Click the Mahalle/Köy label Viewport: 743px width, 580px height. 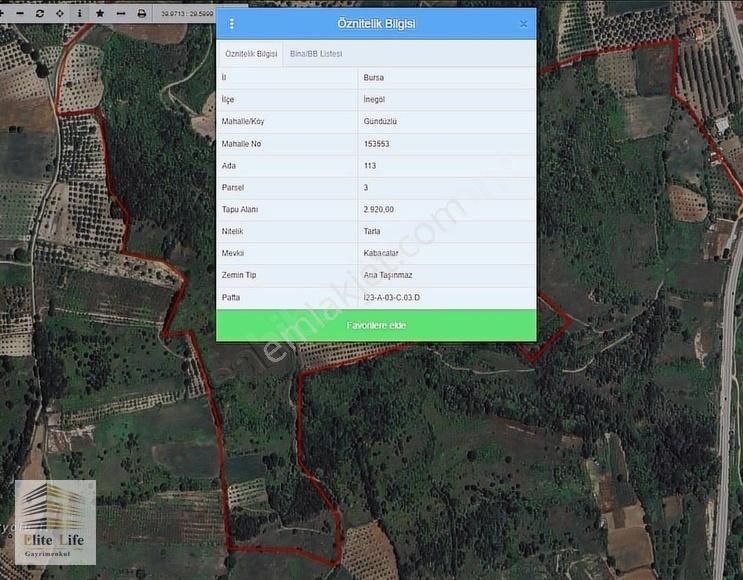click(x=243, y=121)
